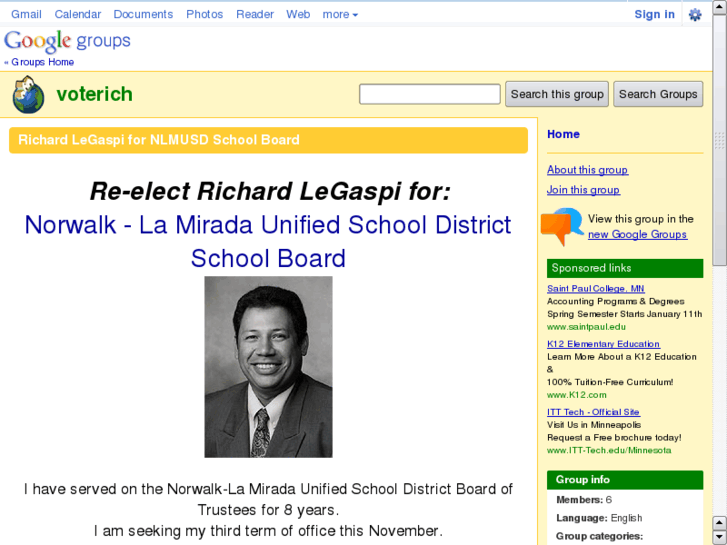The width and height of the screenshot is (727, 545).
Task: Click the vertical scrollbar thumb
Action: 720,139
